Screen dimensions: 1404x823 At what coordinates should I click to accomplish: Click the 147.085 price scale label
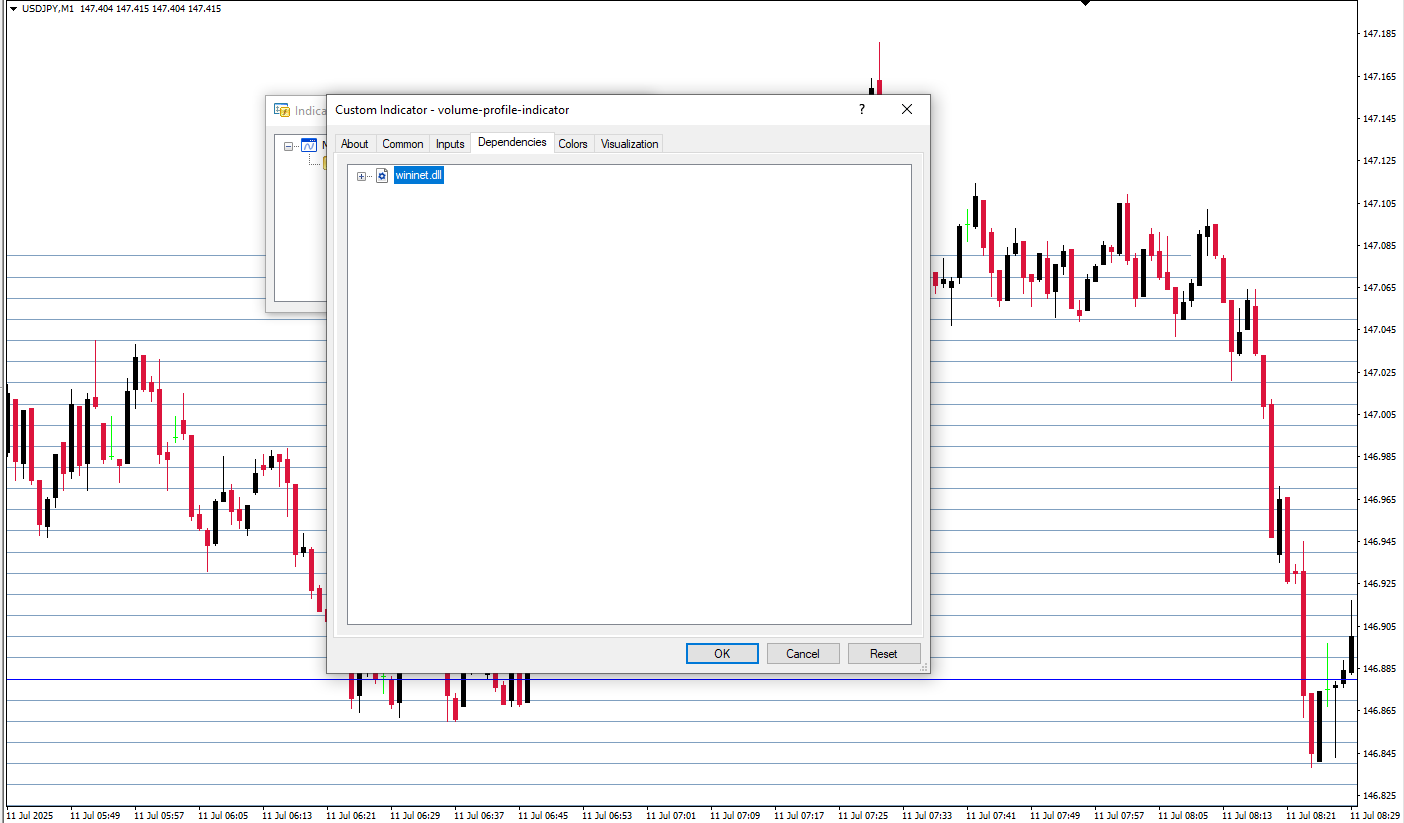click(1379, 245)
